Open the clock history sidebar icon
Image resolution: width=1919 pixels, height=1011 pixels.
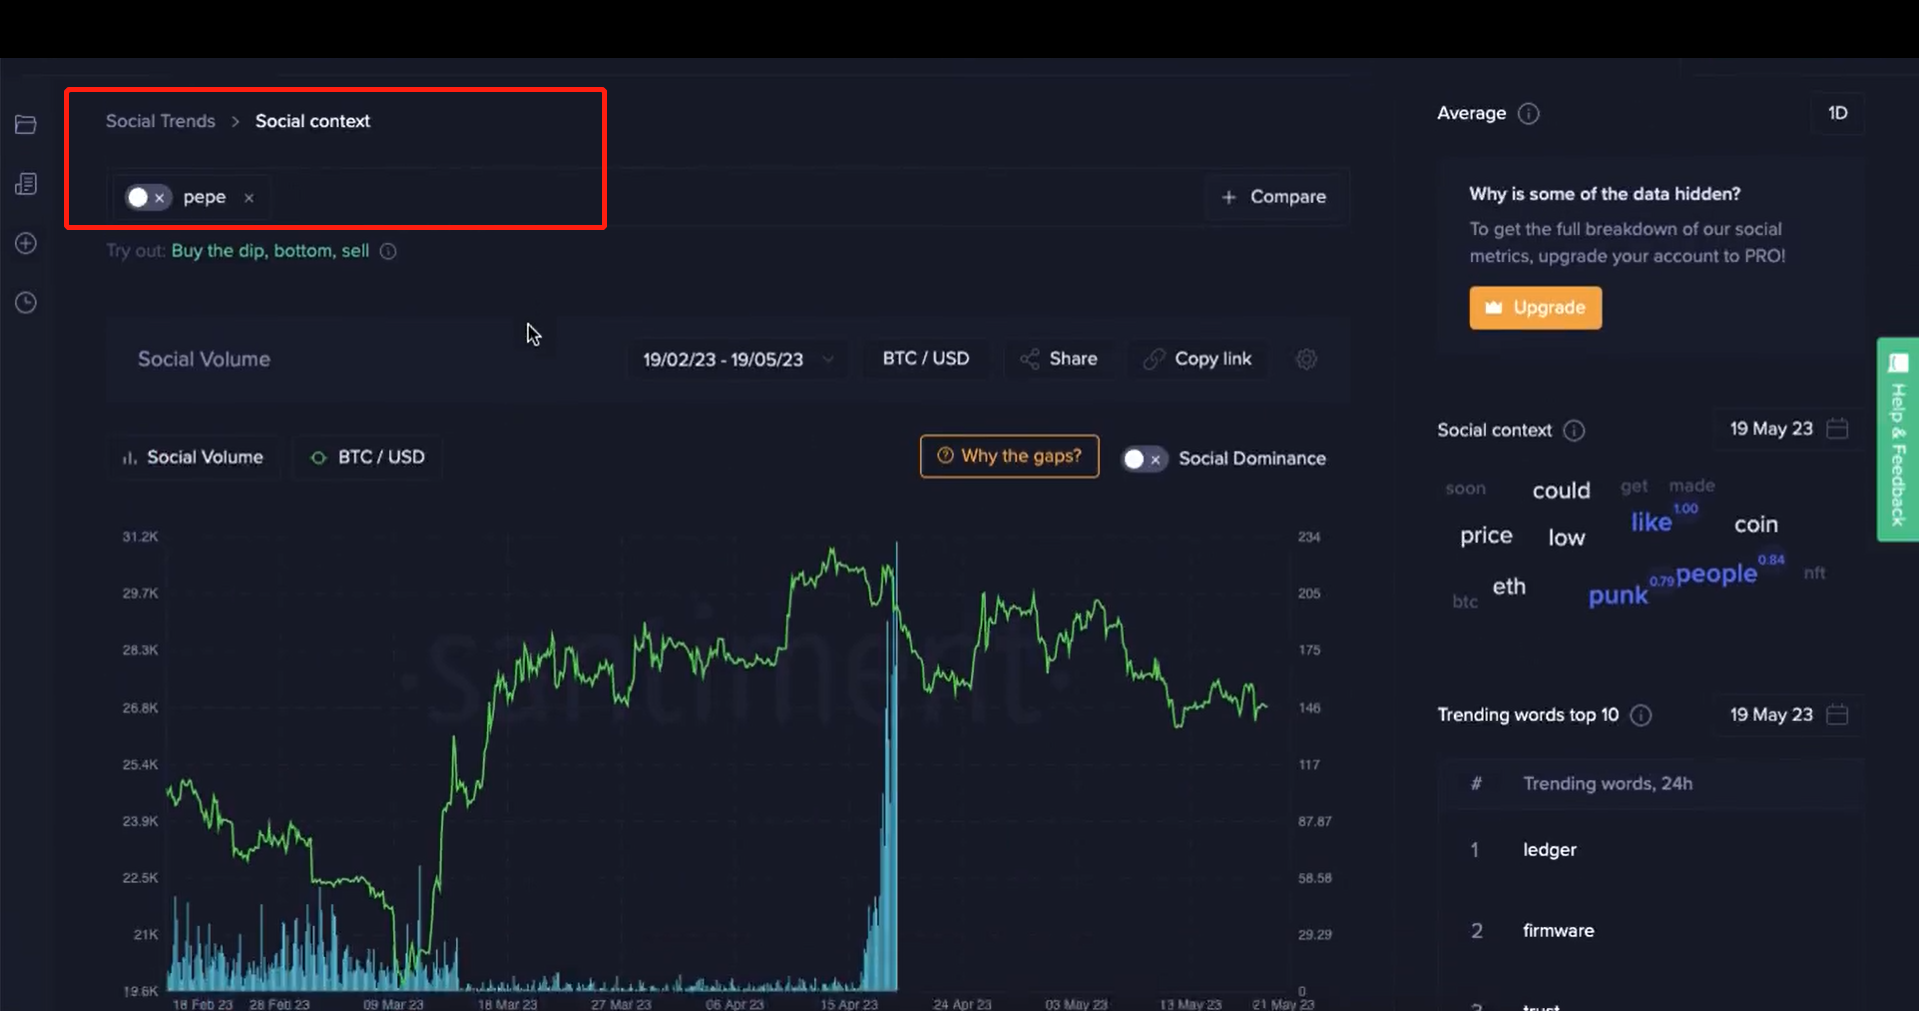click(26, 303)
